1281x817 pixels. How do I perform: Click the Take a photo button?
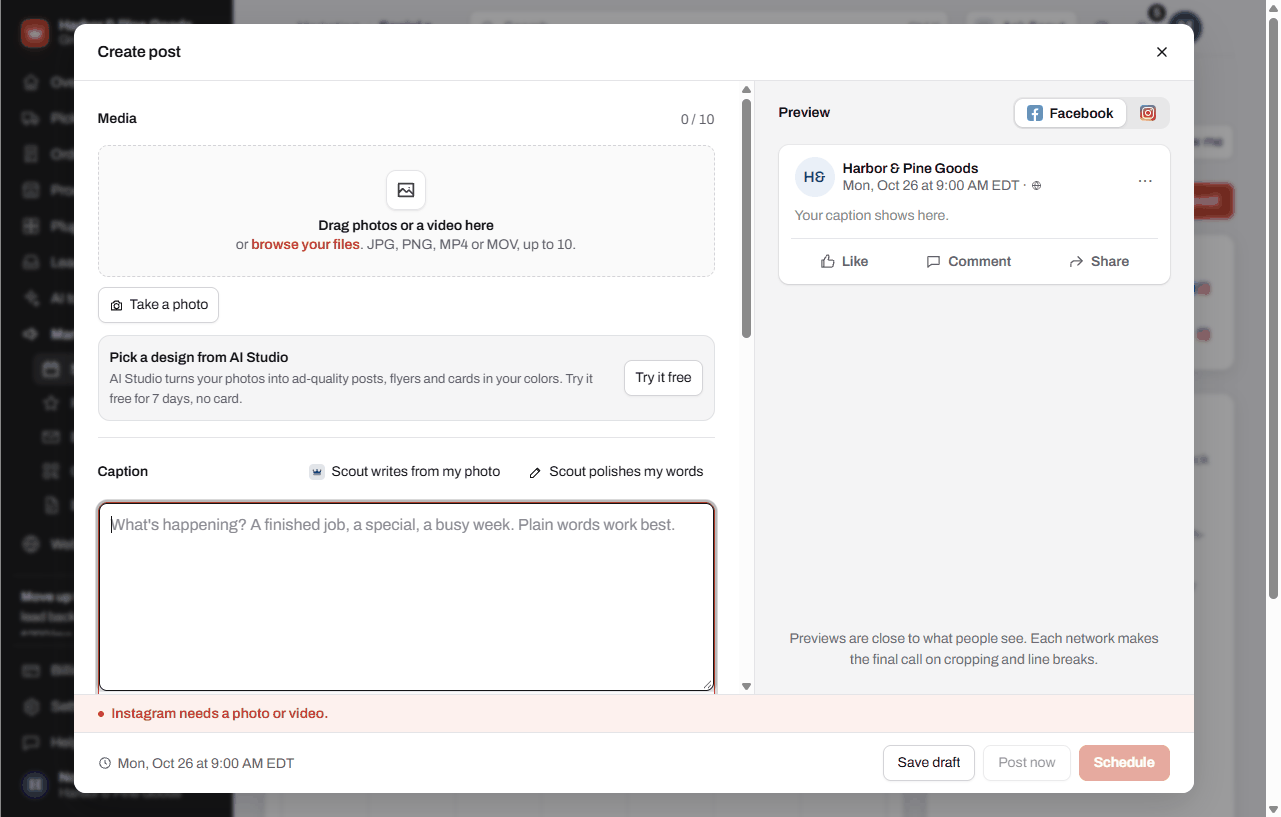tap(158, 305)
